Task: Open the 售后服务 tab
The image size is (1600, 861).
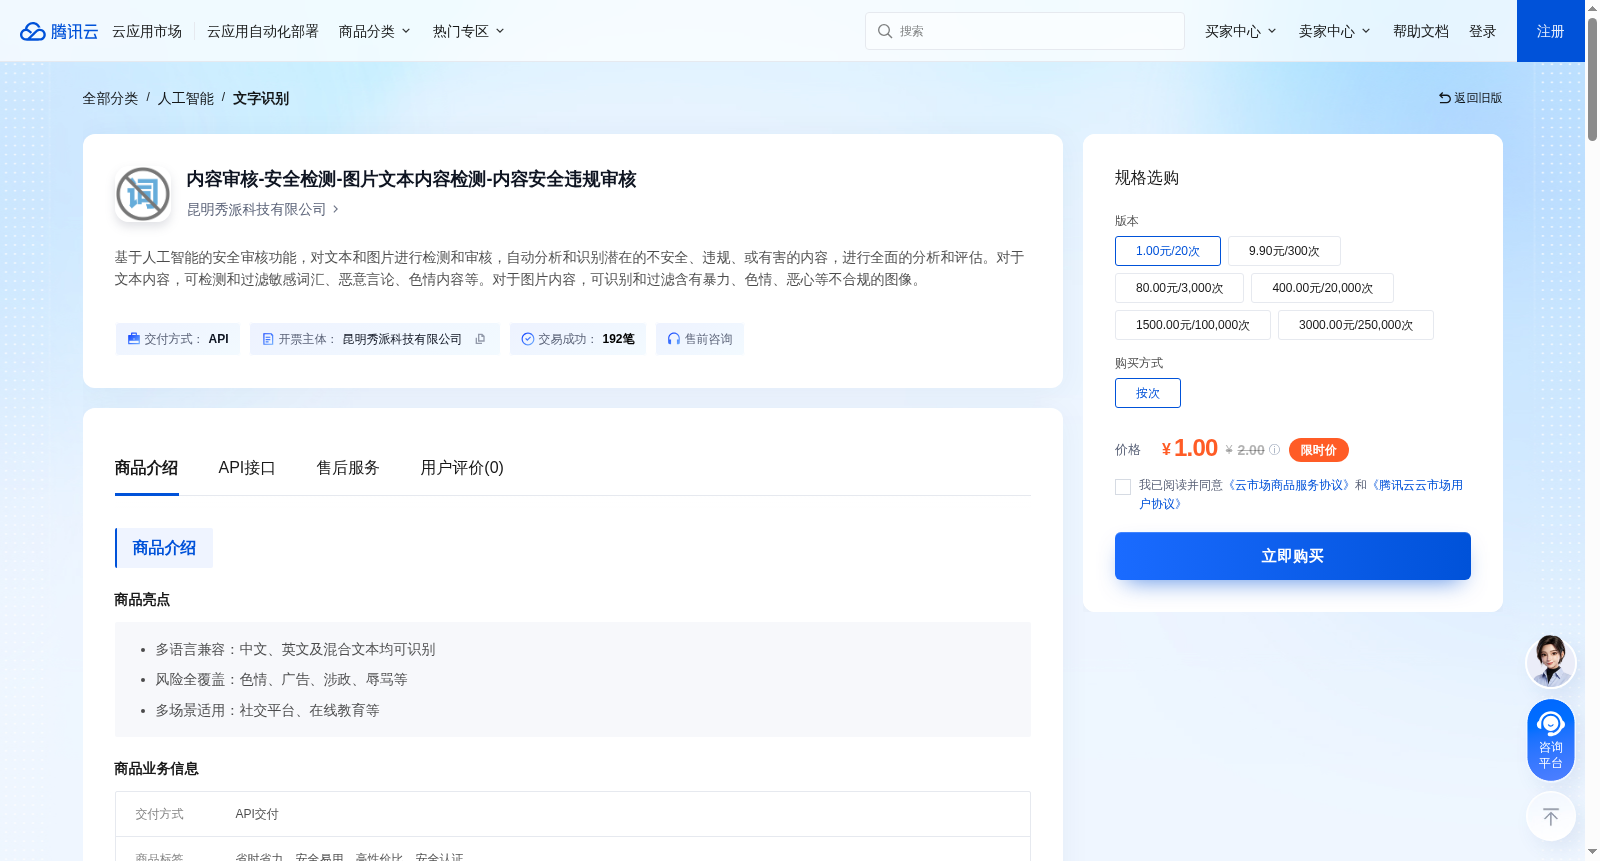Action: tap(348, 468)
